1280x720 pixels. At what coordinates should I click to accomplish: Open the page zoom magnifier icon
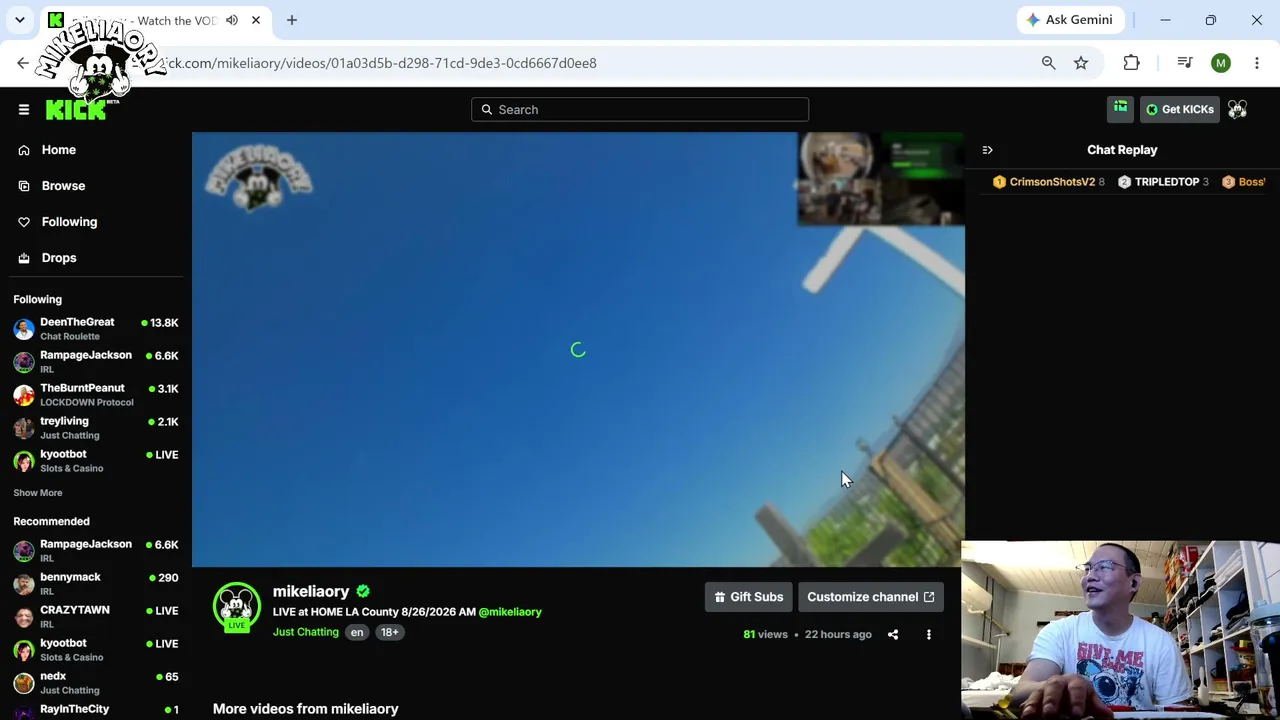click(x=1048, y=63)
